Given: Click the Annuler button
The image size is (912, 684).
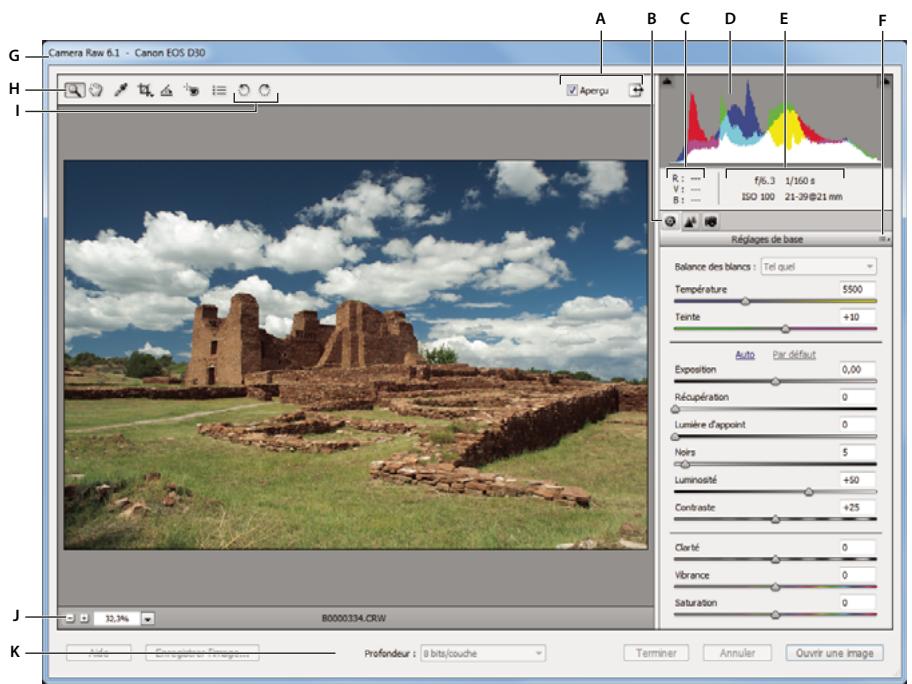Looking at the screenshot, I should [x=737, y=653].
